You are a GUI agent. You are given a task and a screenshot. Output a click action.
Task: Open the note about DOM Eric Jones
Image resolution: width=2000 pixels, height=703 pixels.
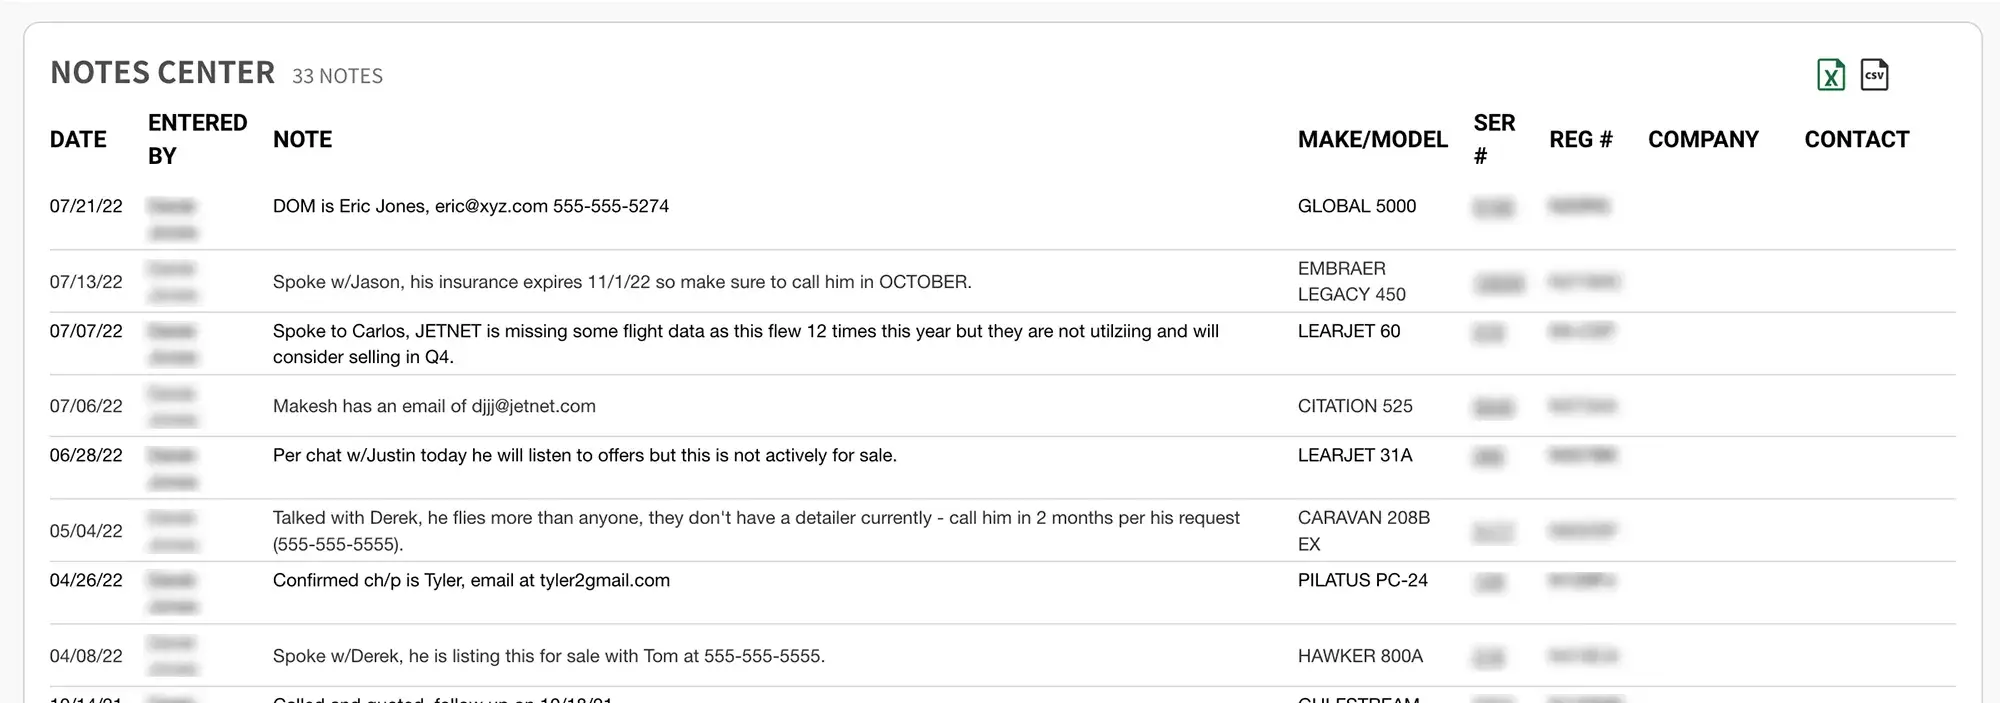[x=470, y=206]
